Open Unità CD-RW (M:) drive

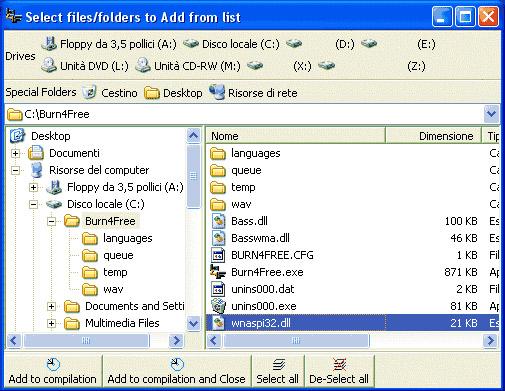point(188,66)
